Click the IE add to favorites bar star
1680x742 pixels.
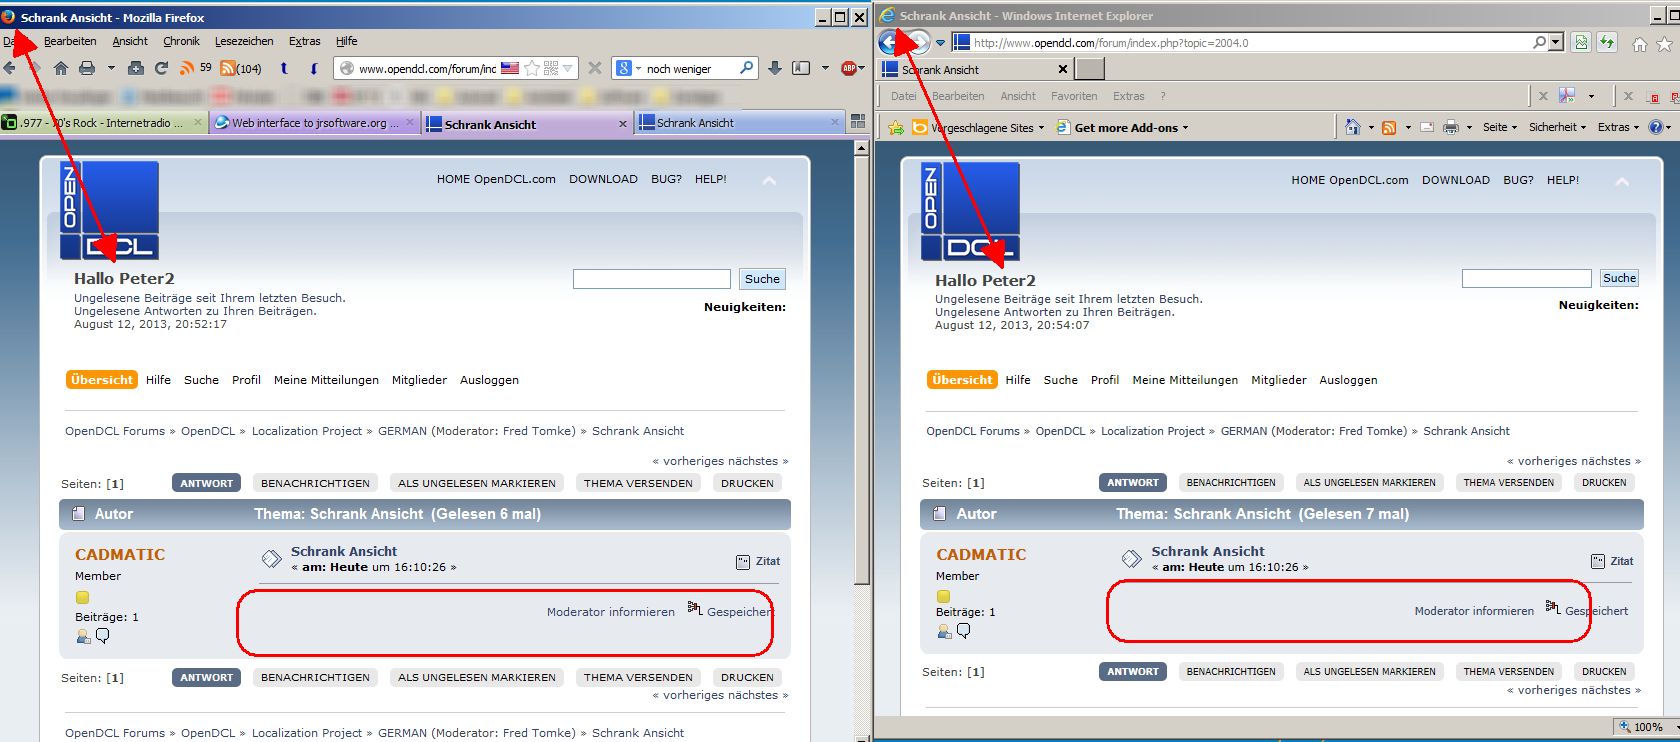(x=895, y=127)
